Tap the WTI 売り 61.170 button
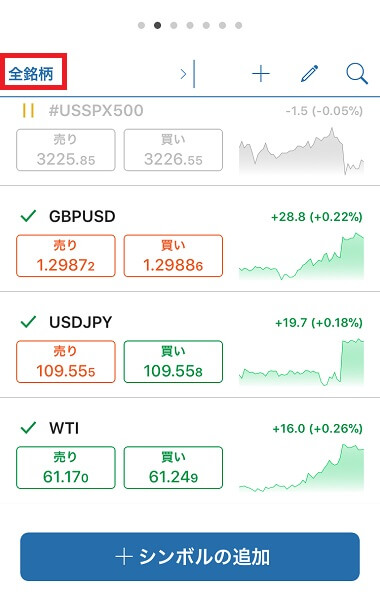 (66, 467)
